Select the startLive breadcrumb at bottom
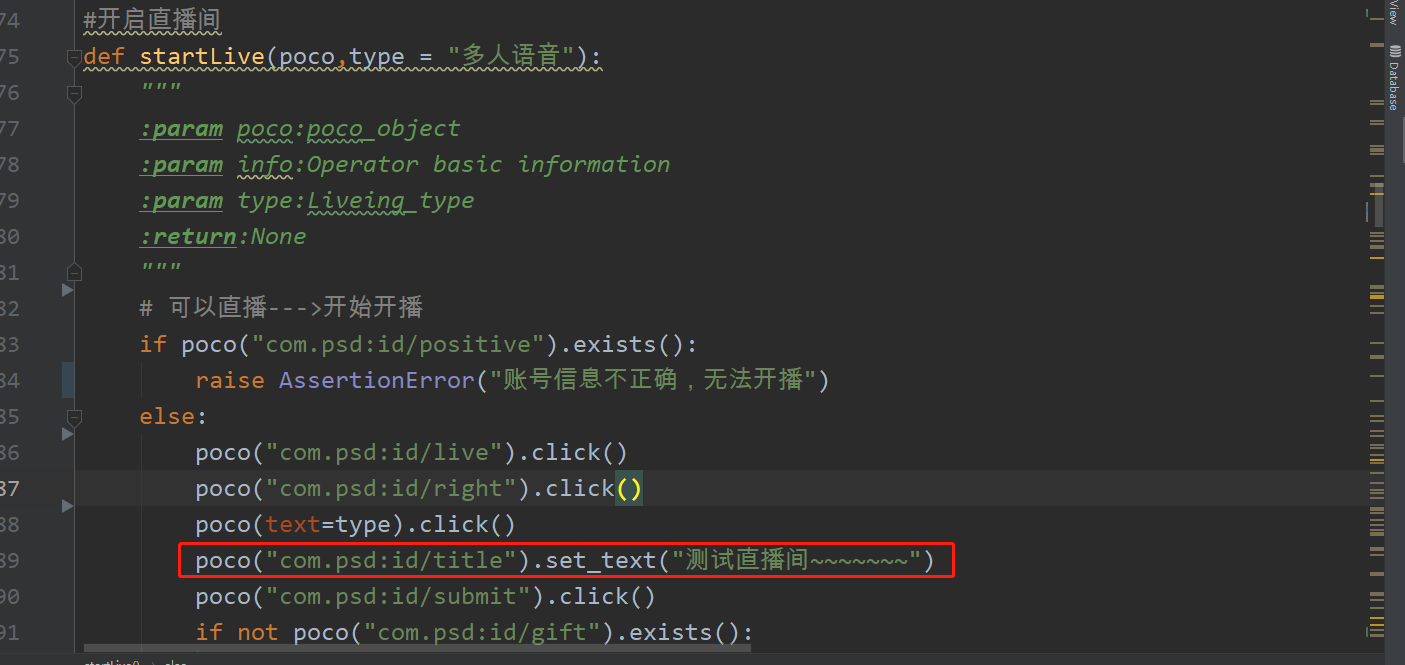This screenshot has width=1405, height=665. pyautogui.click(x=111, y=661)
